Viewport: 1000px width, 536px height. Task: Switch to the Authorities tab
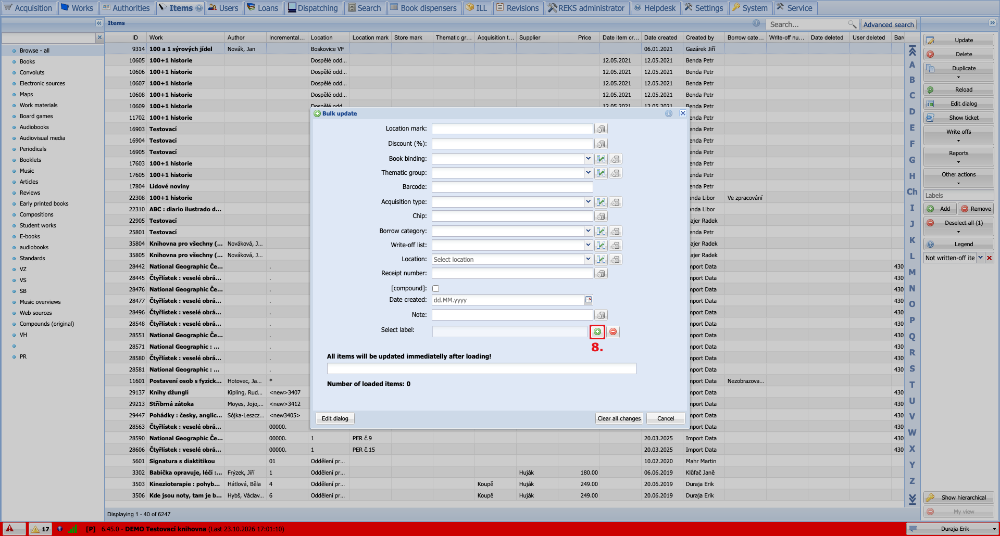[x=126, y=8]
